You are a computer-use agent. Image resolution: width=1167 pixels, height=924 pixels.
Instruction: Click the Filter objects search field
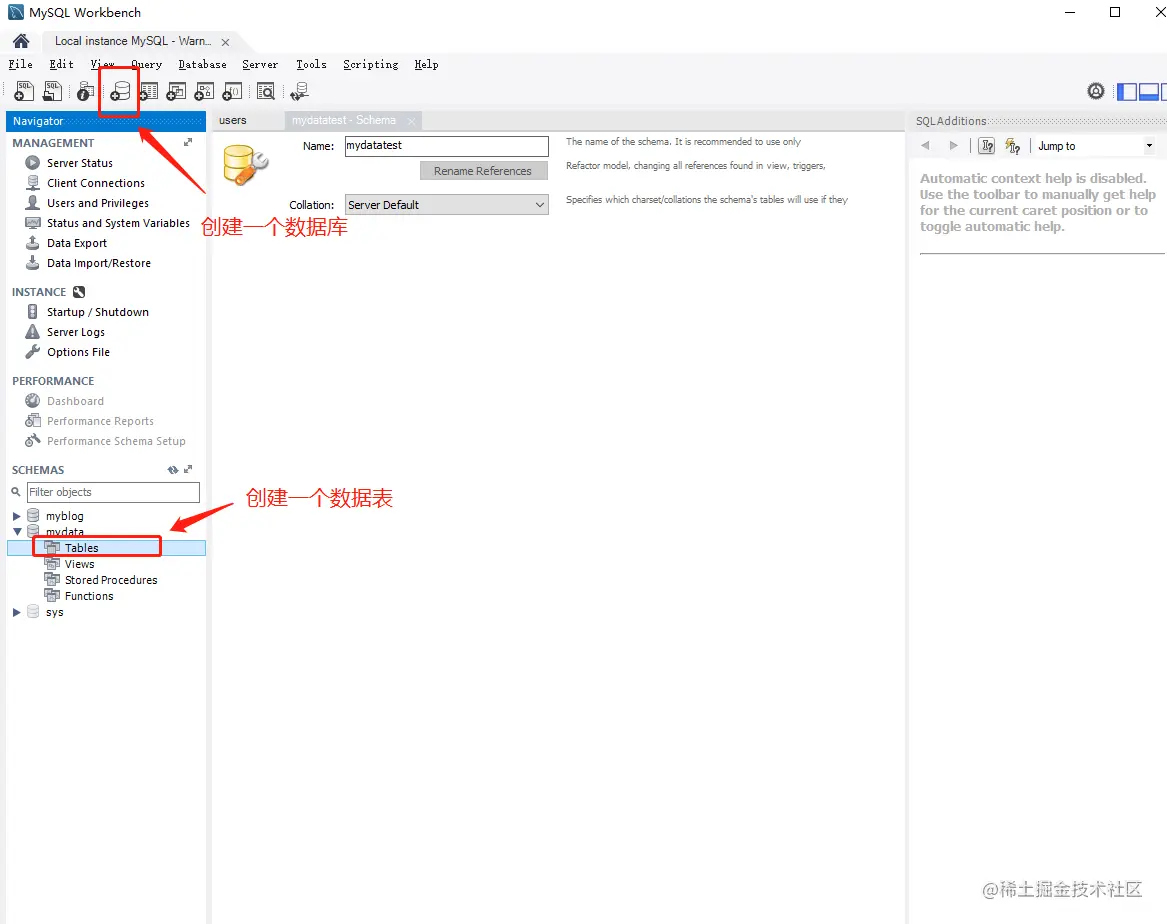(113, 493)
